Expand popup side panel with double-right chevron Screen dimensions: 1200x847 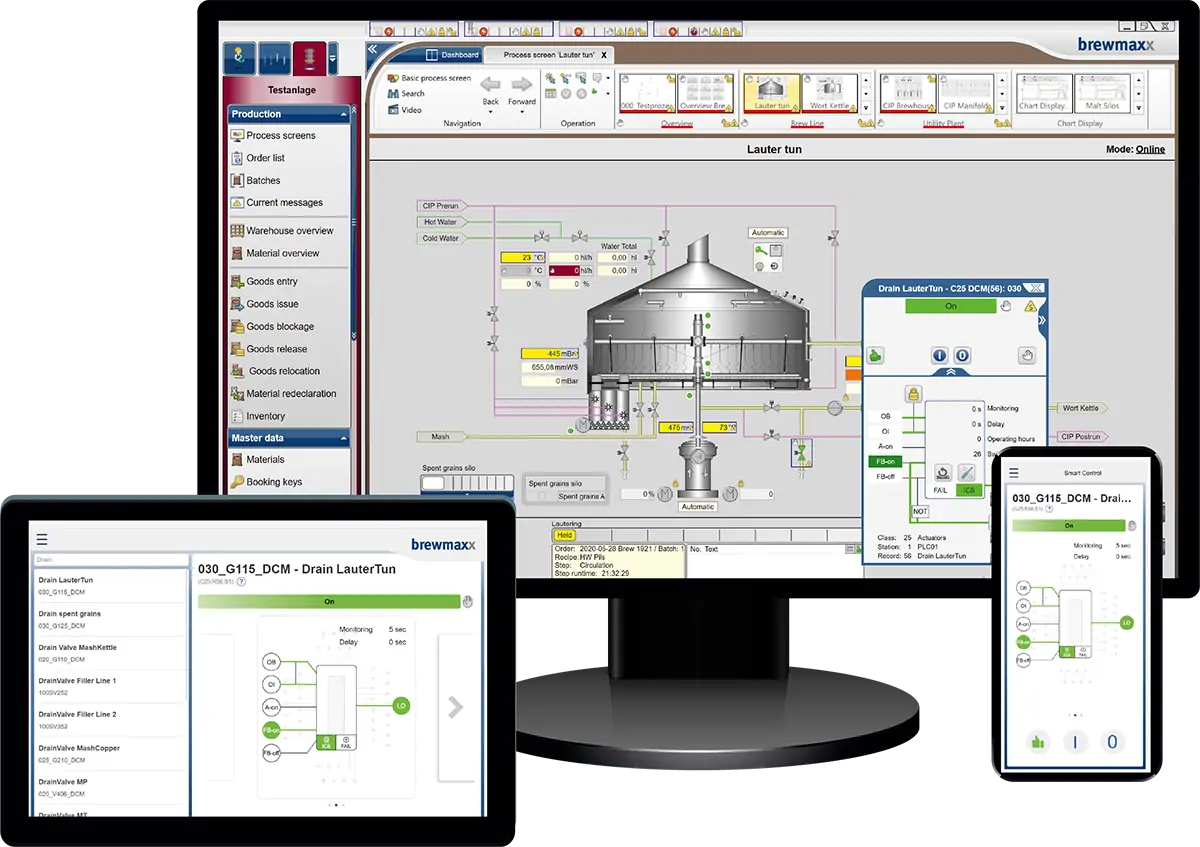1042,321
